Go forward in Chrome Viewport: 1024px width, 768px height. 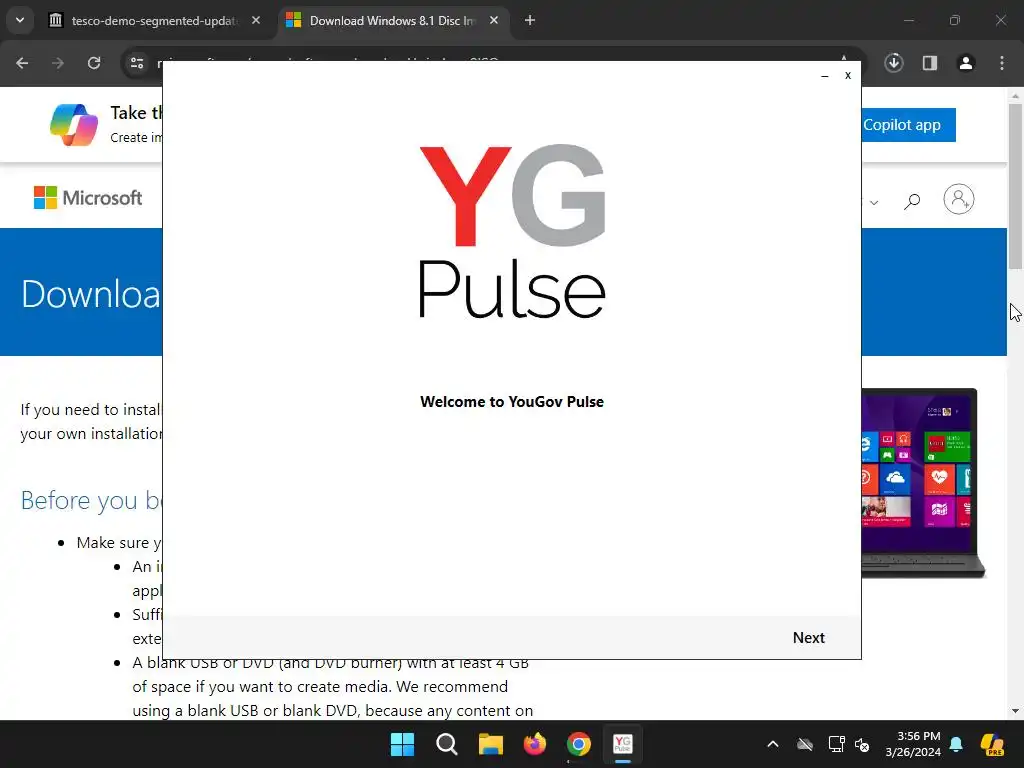[58, 63]
